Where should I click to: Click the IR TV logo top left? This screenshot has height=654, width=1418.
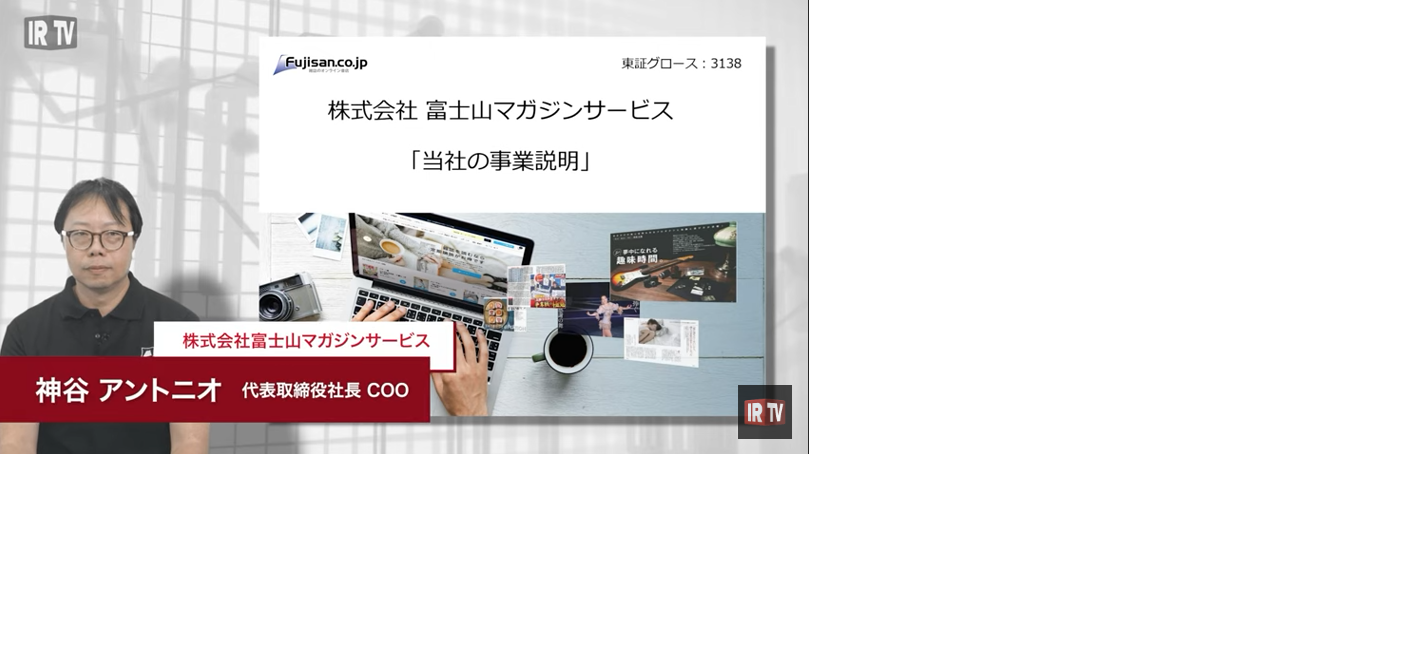[x=51, y=32]
